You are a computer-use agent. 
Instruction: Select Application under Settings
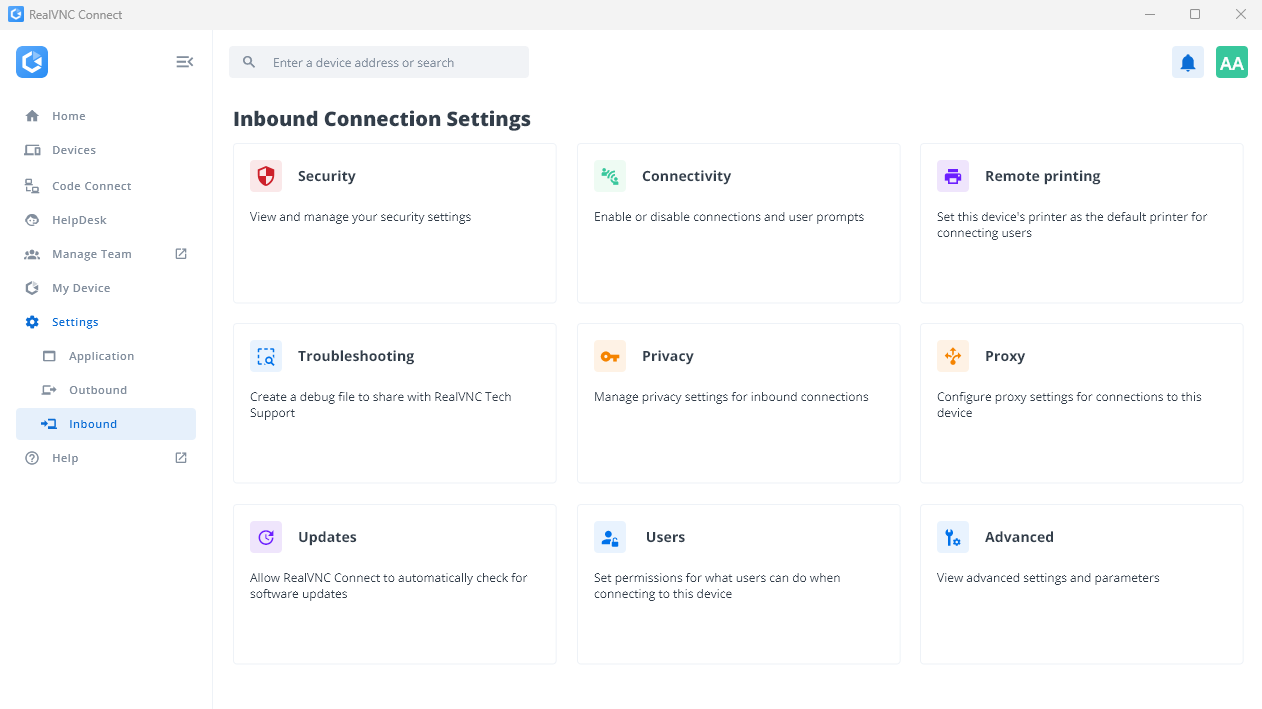coord(101,356)
